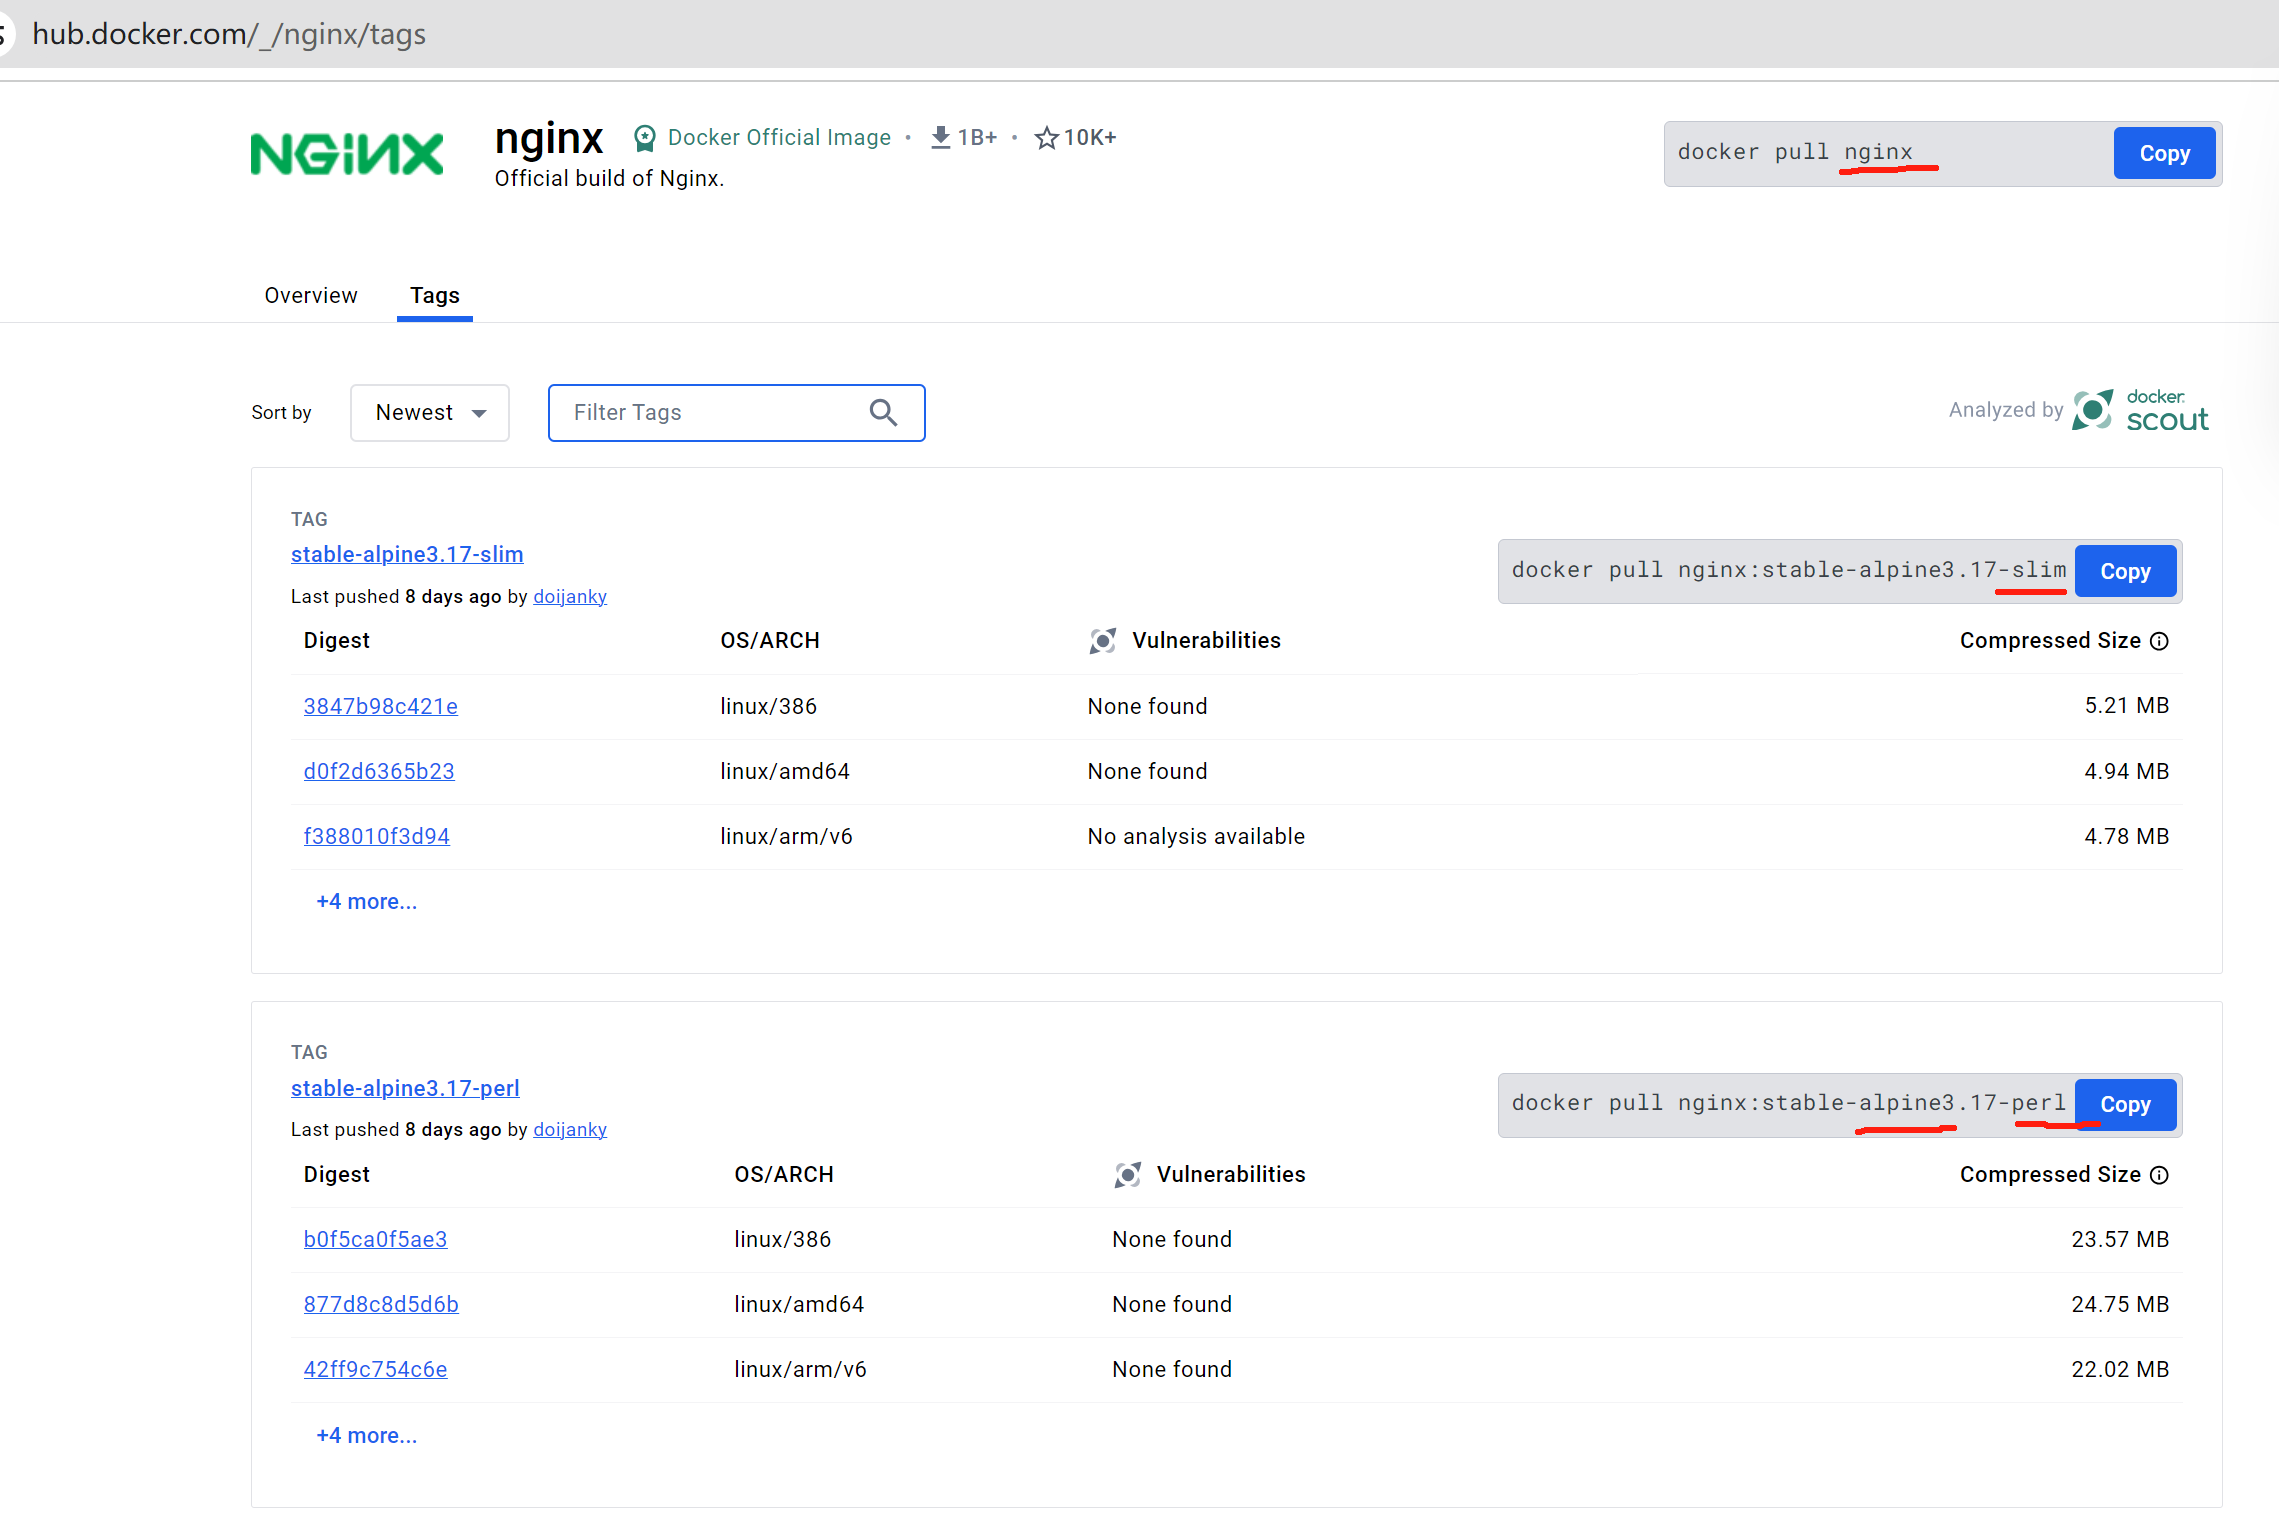Copy the docker pull nginx command
The width and height of the screenshot is (2279, 1531).
pyautogui.click(x=2164, y=154)
